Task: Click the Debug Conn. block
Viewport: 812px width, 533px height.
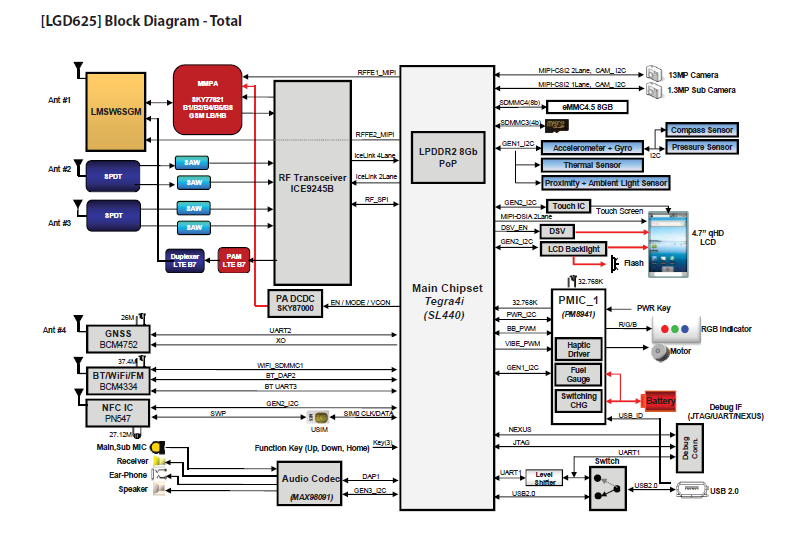Action: tap(690, 448)
